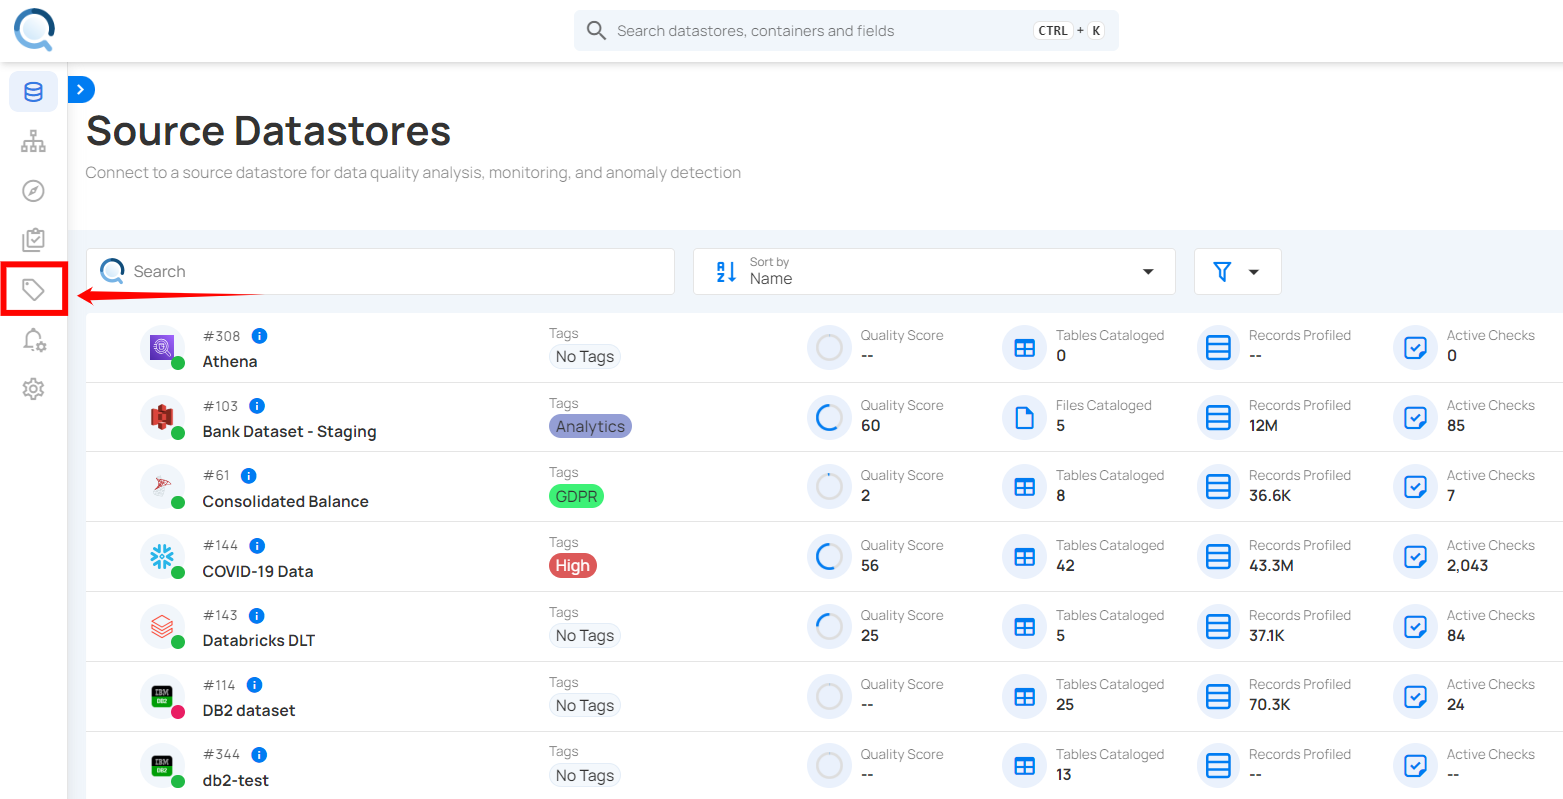The image size is (1563, 799).
Task: Click the DB2 dataset IBM icon
Action: point(162,696)
